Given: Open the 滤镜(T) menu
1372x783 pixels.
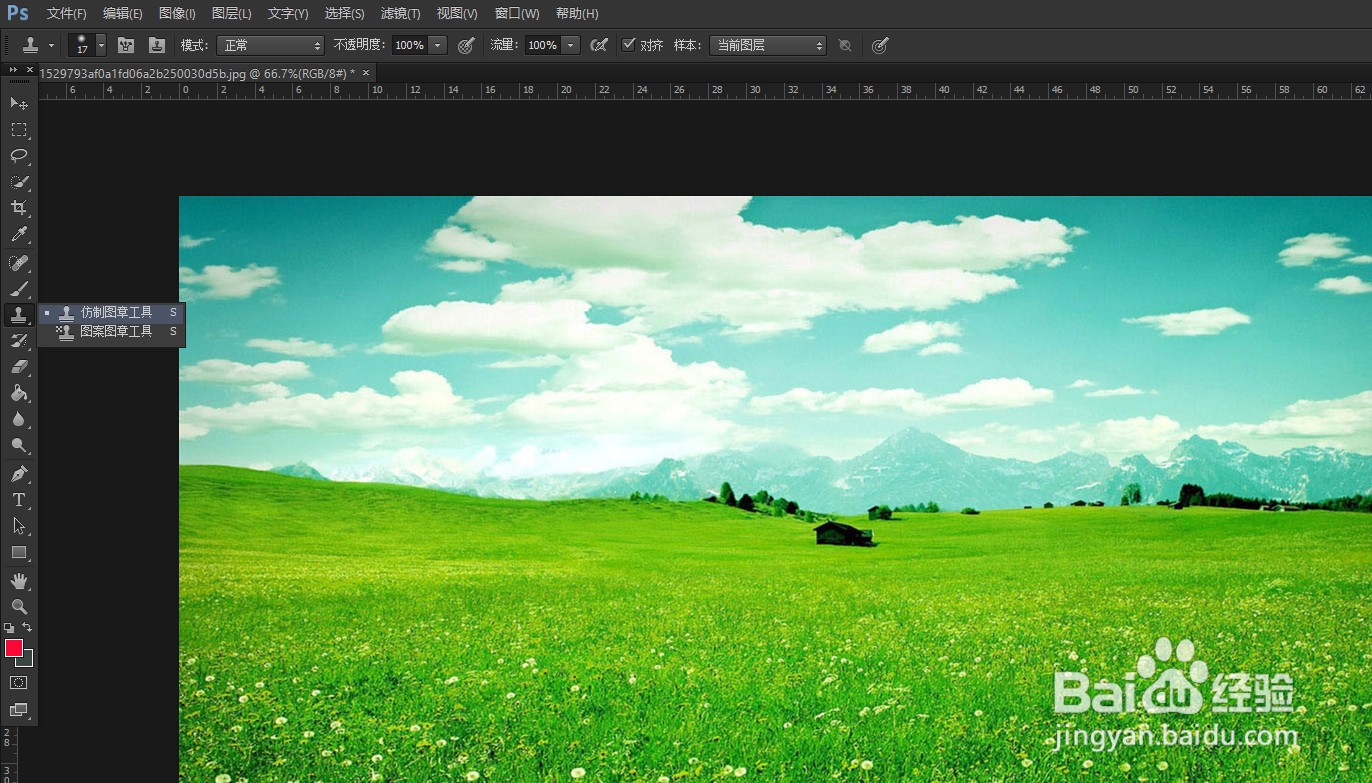Looking at the screenshot, I should click(401, 14).
